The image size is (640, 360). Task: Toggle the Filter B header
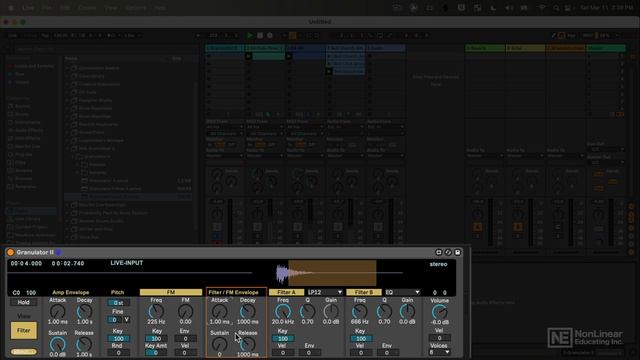point(364,292)
